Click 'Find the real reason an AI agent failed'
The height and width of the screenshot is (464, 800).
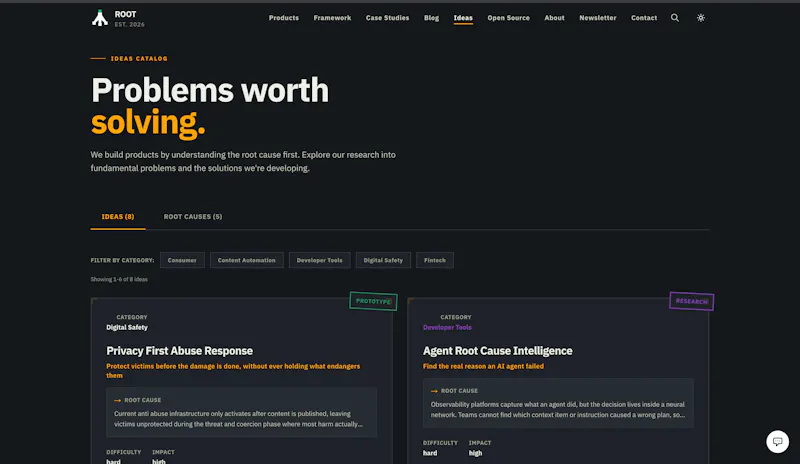point(483,366)
